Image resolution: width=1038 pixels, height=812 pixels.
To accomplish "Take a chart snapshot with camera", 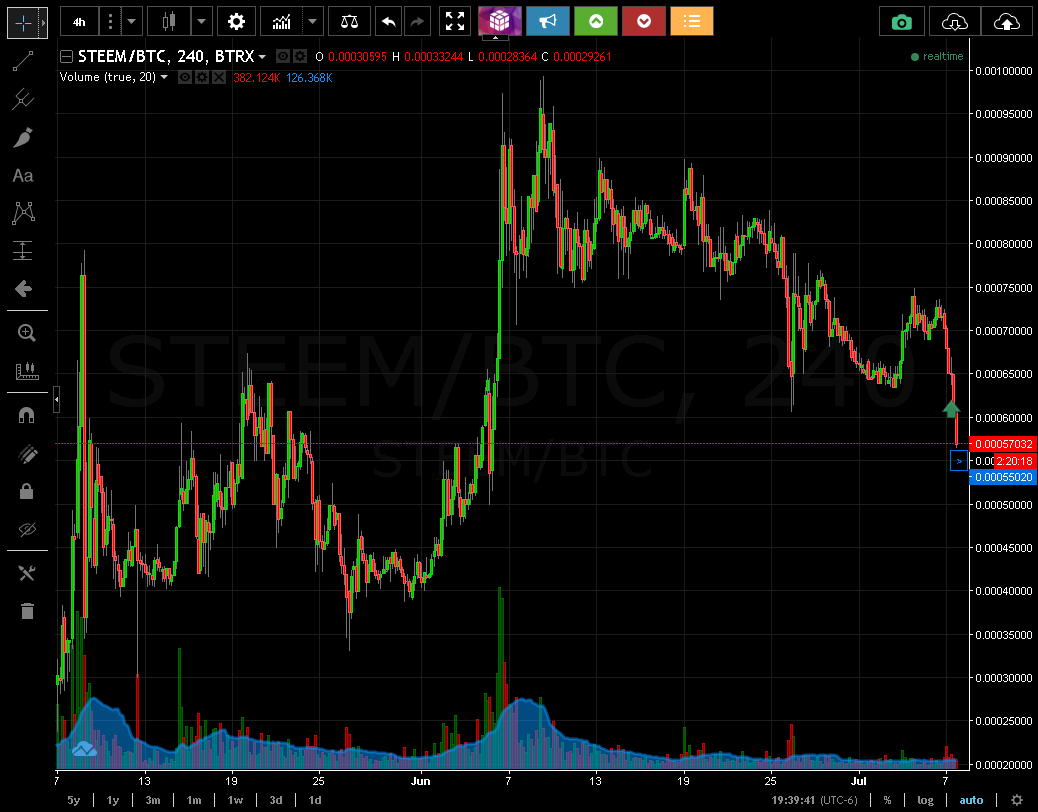I will coord(902,23).
